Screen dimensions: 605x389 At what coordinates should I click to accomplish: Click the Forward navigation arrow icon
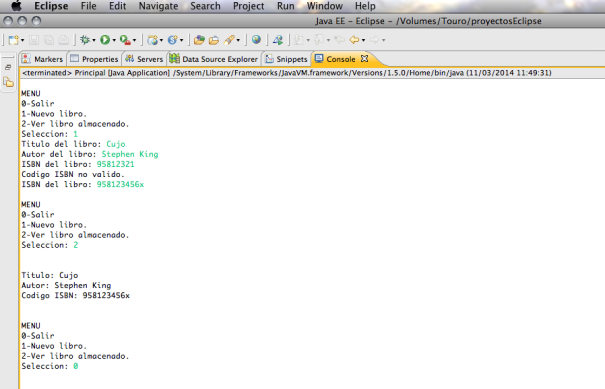click(x=374, y=40)
